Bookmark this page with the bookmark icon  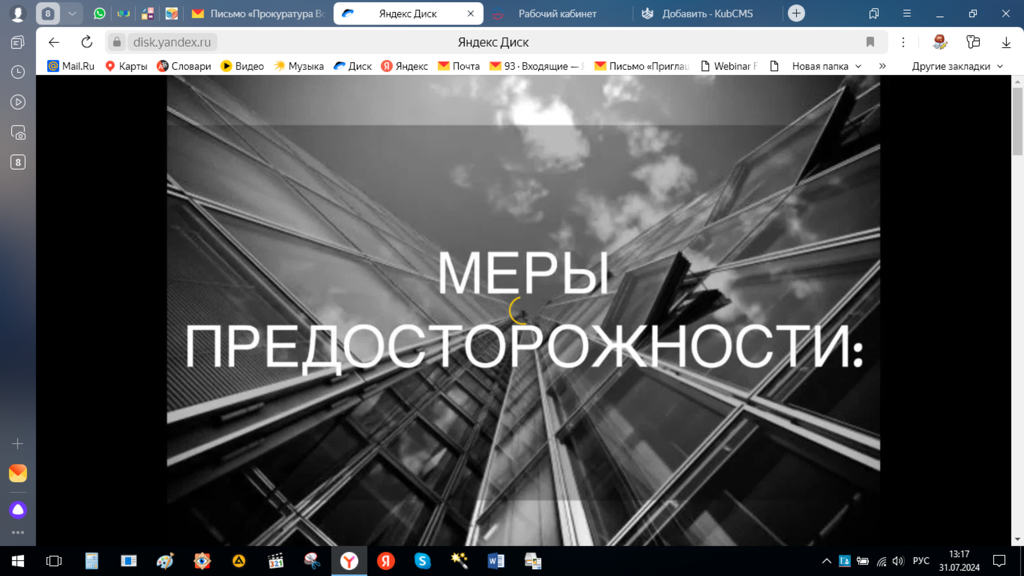870,42
